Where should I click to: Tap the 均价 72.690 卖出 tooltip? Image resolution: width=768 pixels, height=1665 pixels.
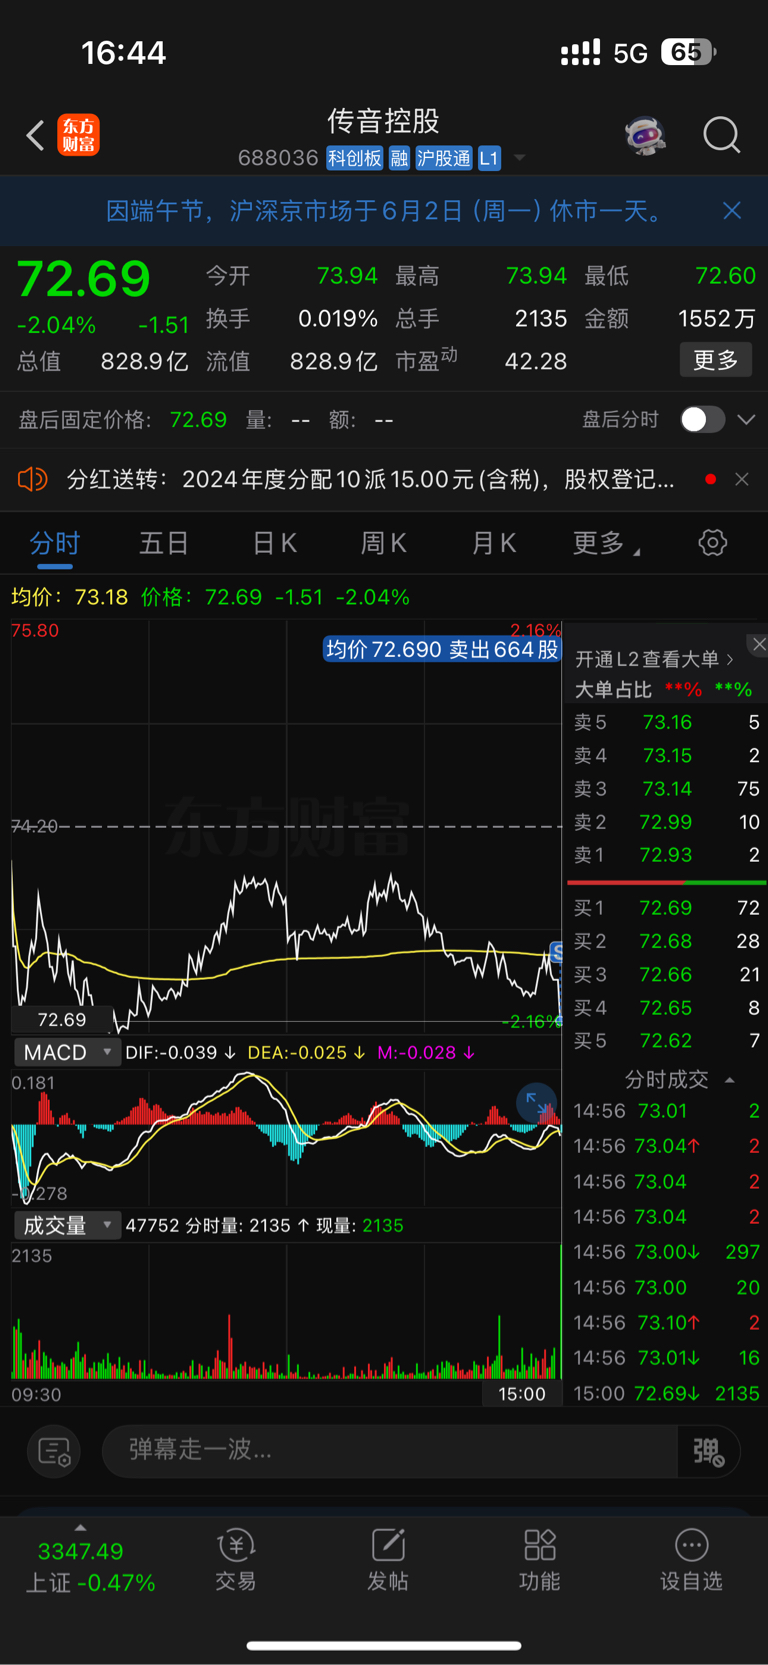[x=442, y=649]
